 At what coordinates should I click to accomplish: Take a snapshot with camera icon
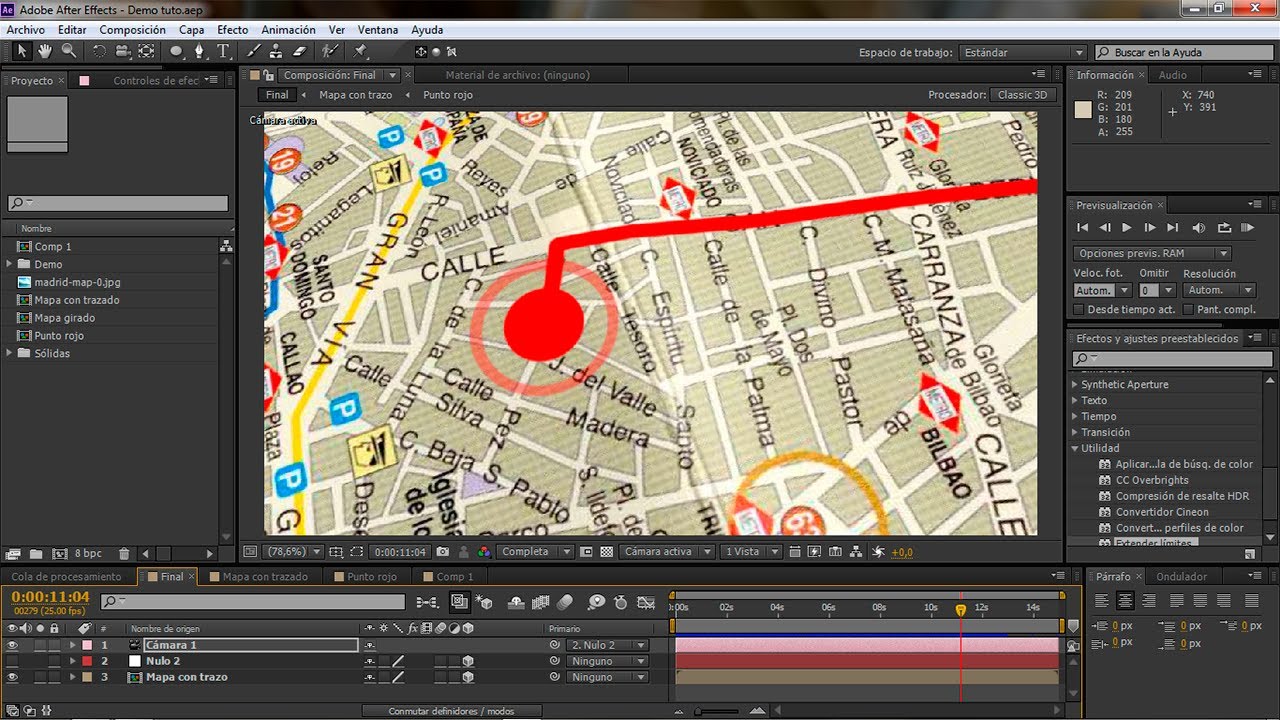pos(443,552)
